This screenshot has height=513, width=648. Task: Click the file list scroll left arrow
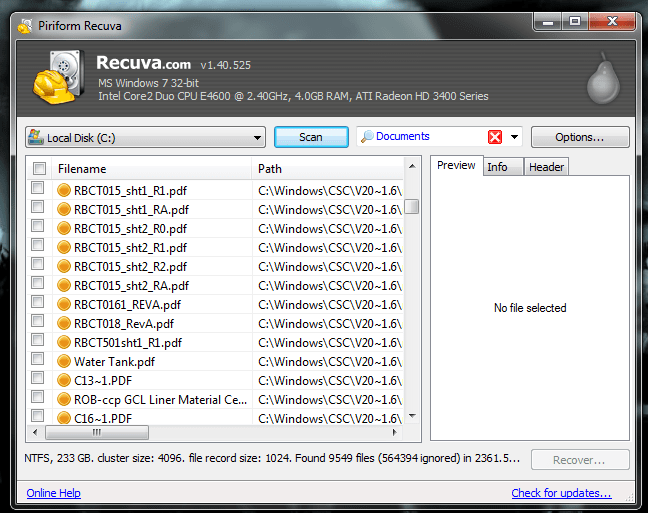tap(35, 432)
